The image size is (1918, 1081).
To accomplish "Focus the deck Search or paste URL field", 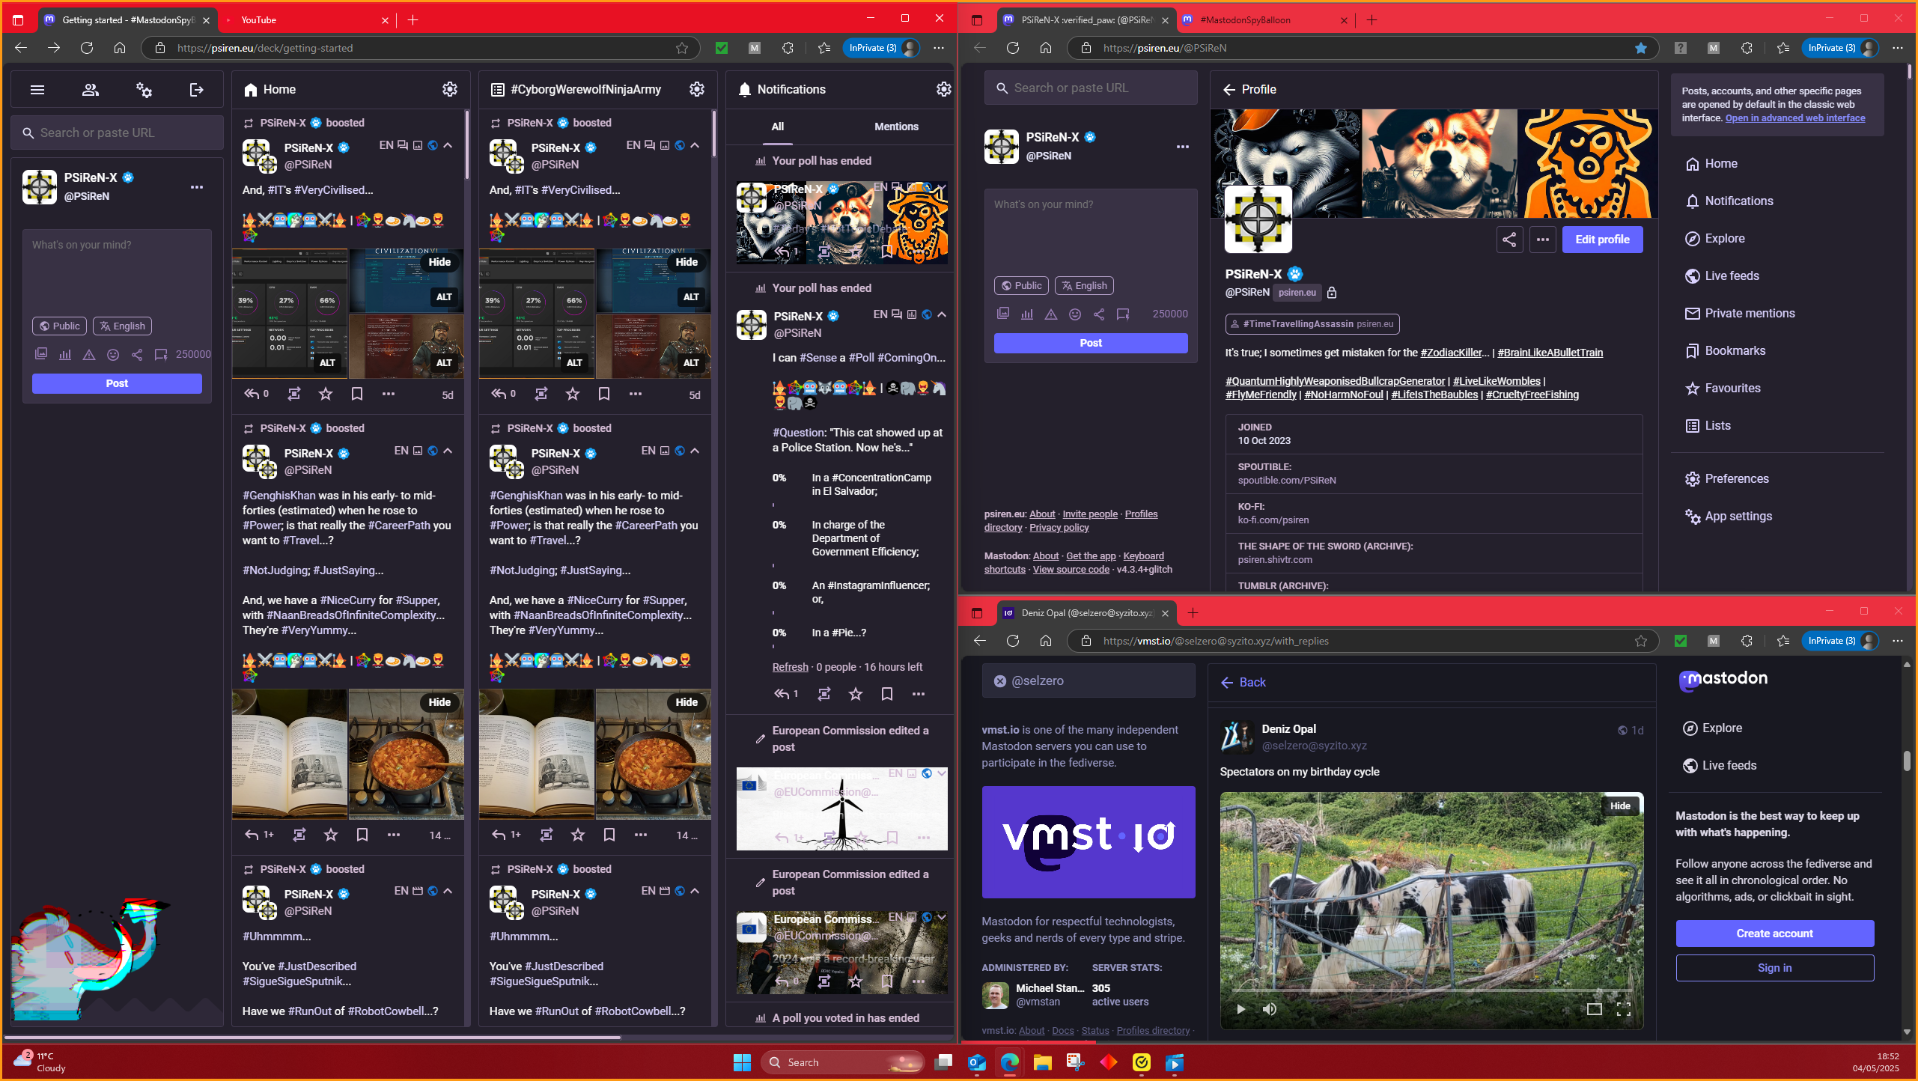I will (116, 133).
